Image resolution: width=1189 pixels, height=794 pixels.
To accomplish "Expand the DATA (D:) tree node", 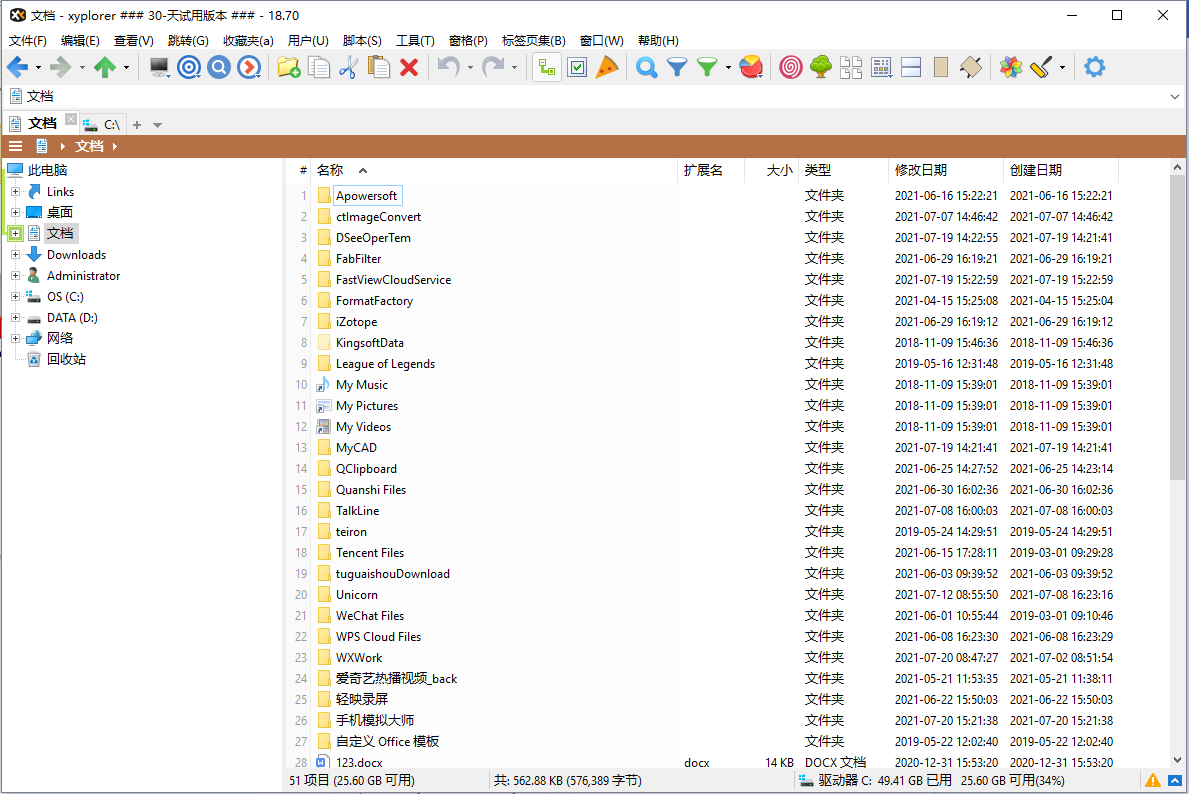I will (x=15, y=318).
